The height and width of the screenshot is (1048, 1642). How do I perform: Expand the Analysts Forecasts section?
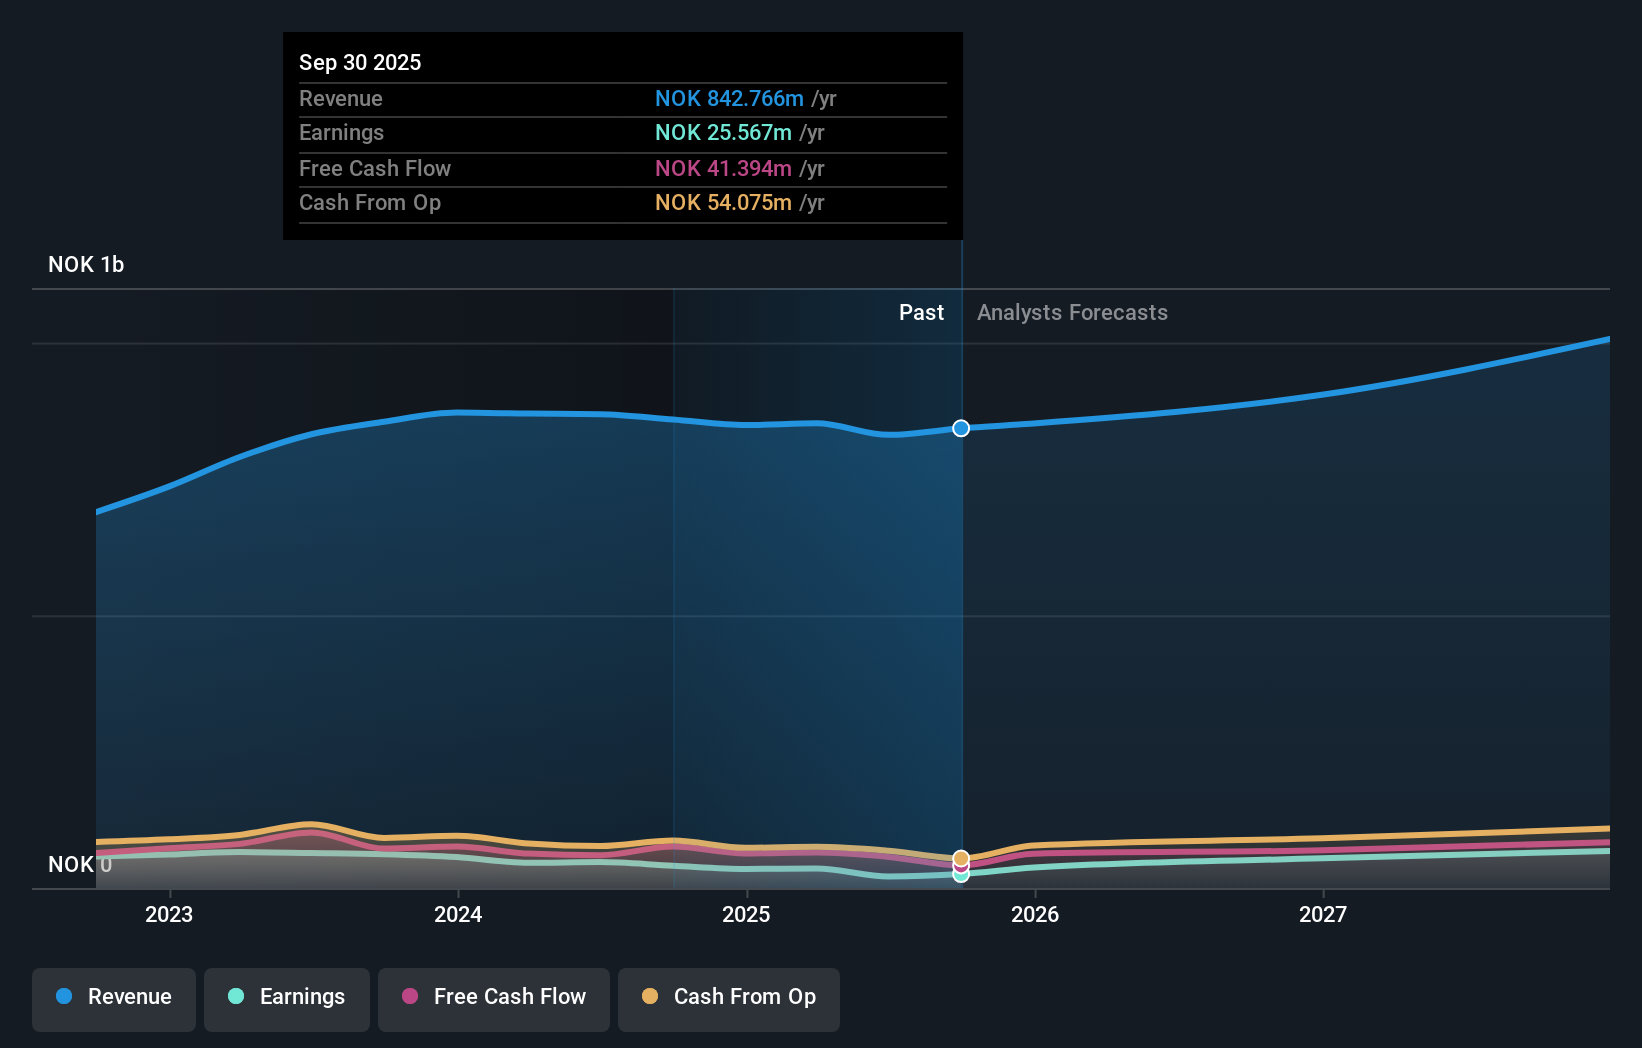1072,312
